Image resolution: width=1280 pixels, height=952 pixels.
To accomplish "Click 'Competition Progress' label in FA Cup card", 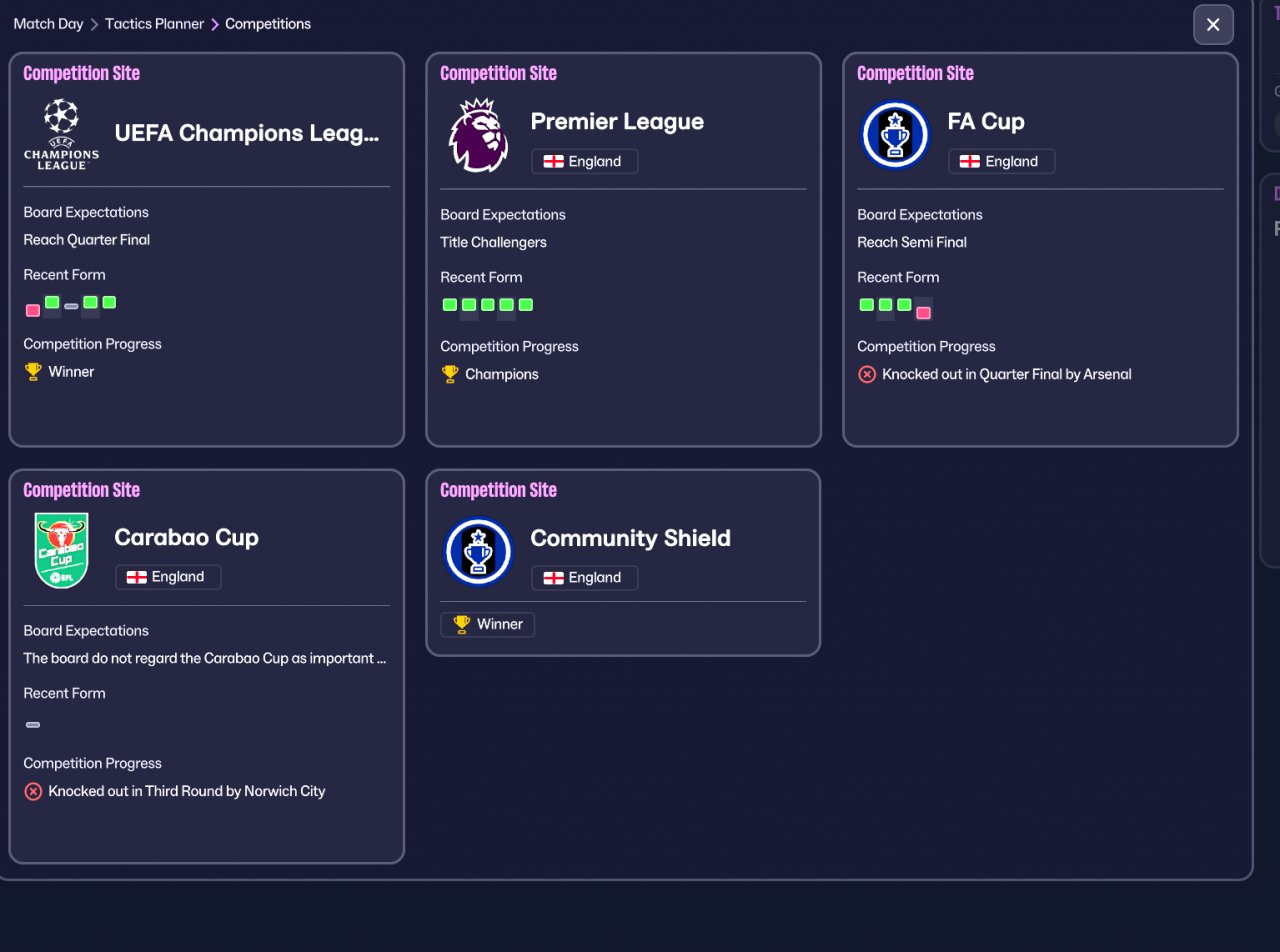I will [927, 347].
